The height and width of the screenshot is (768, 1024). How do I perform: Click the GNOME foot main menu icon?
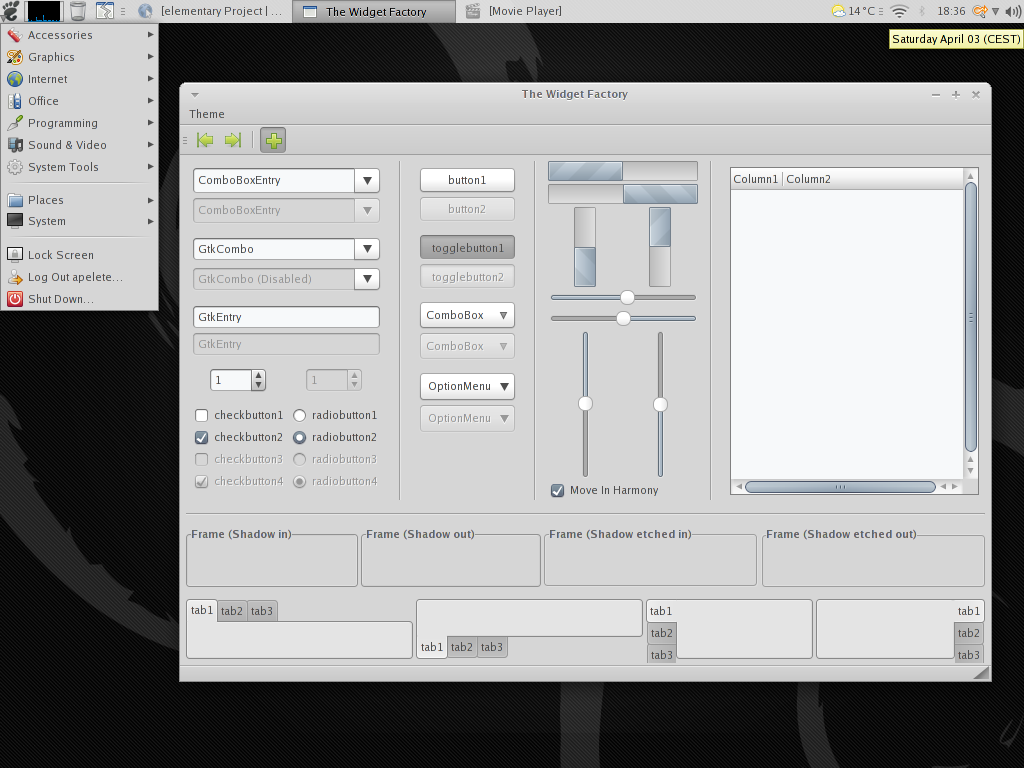(10, 11)
